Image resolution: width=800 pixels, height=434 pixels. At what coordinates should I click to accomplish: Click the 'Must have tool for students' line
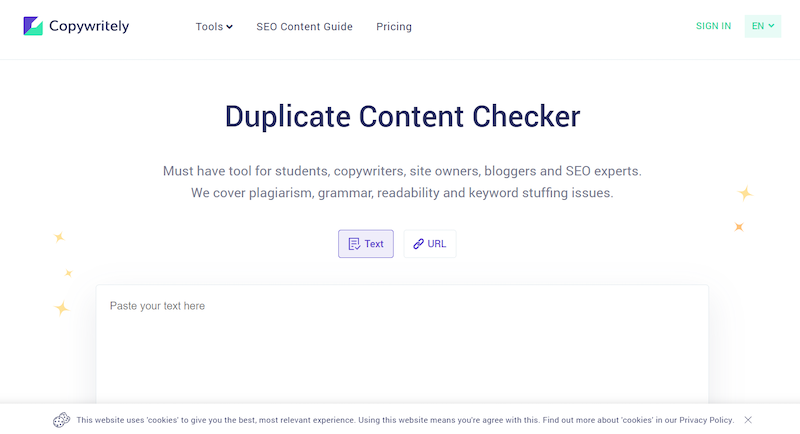tap(402, 171)
